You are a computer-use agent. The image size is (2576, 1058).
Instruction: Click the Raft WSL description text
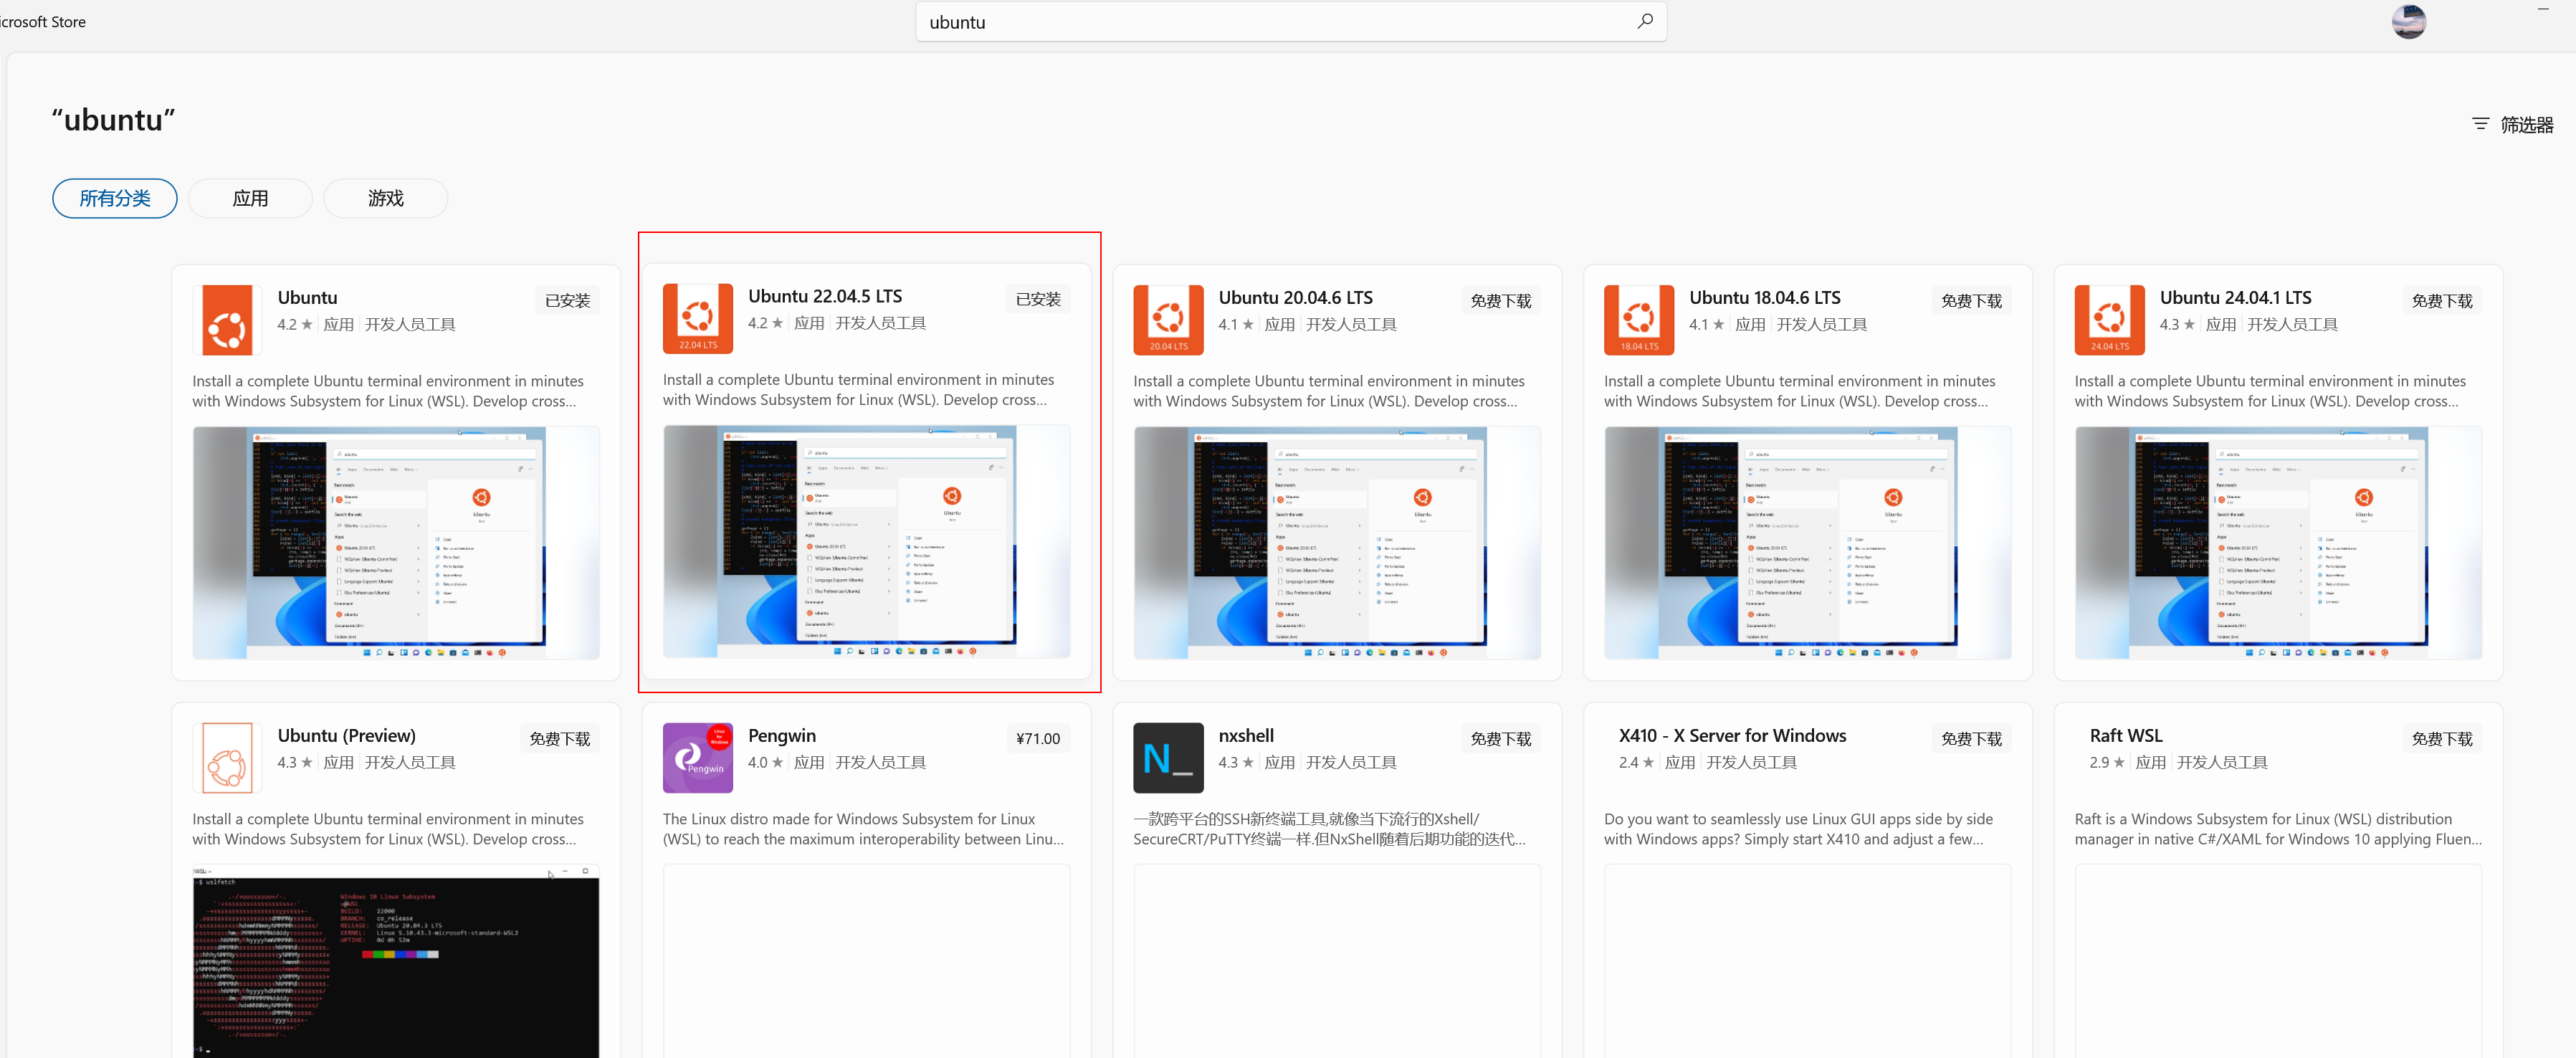click(x=2278, y=829)
